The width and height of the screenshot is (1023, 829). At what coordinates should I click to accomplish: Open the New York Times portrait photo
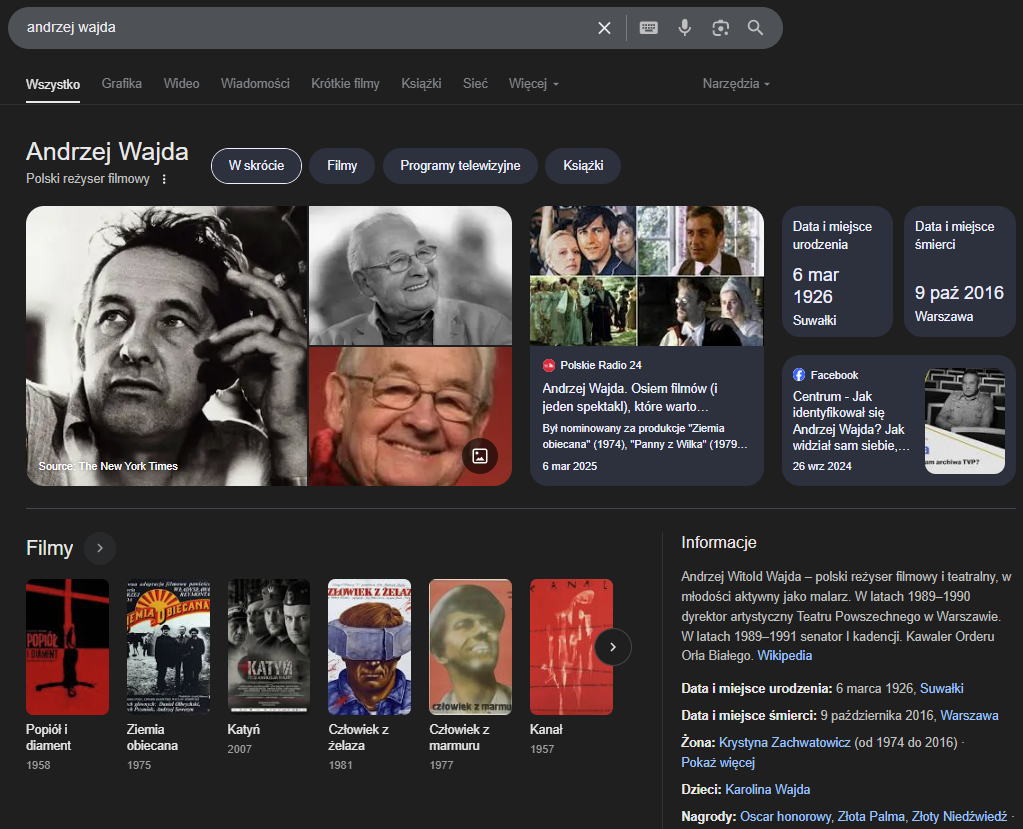point(166,346)
